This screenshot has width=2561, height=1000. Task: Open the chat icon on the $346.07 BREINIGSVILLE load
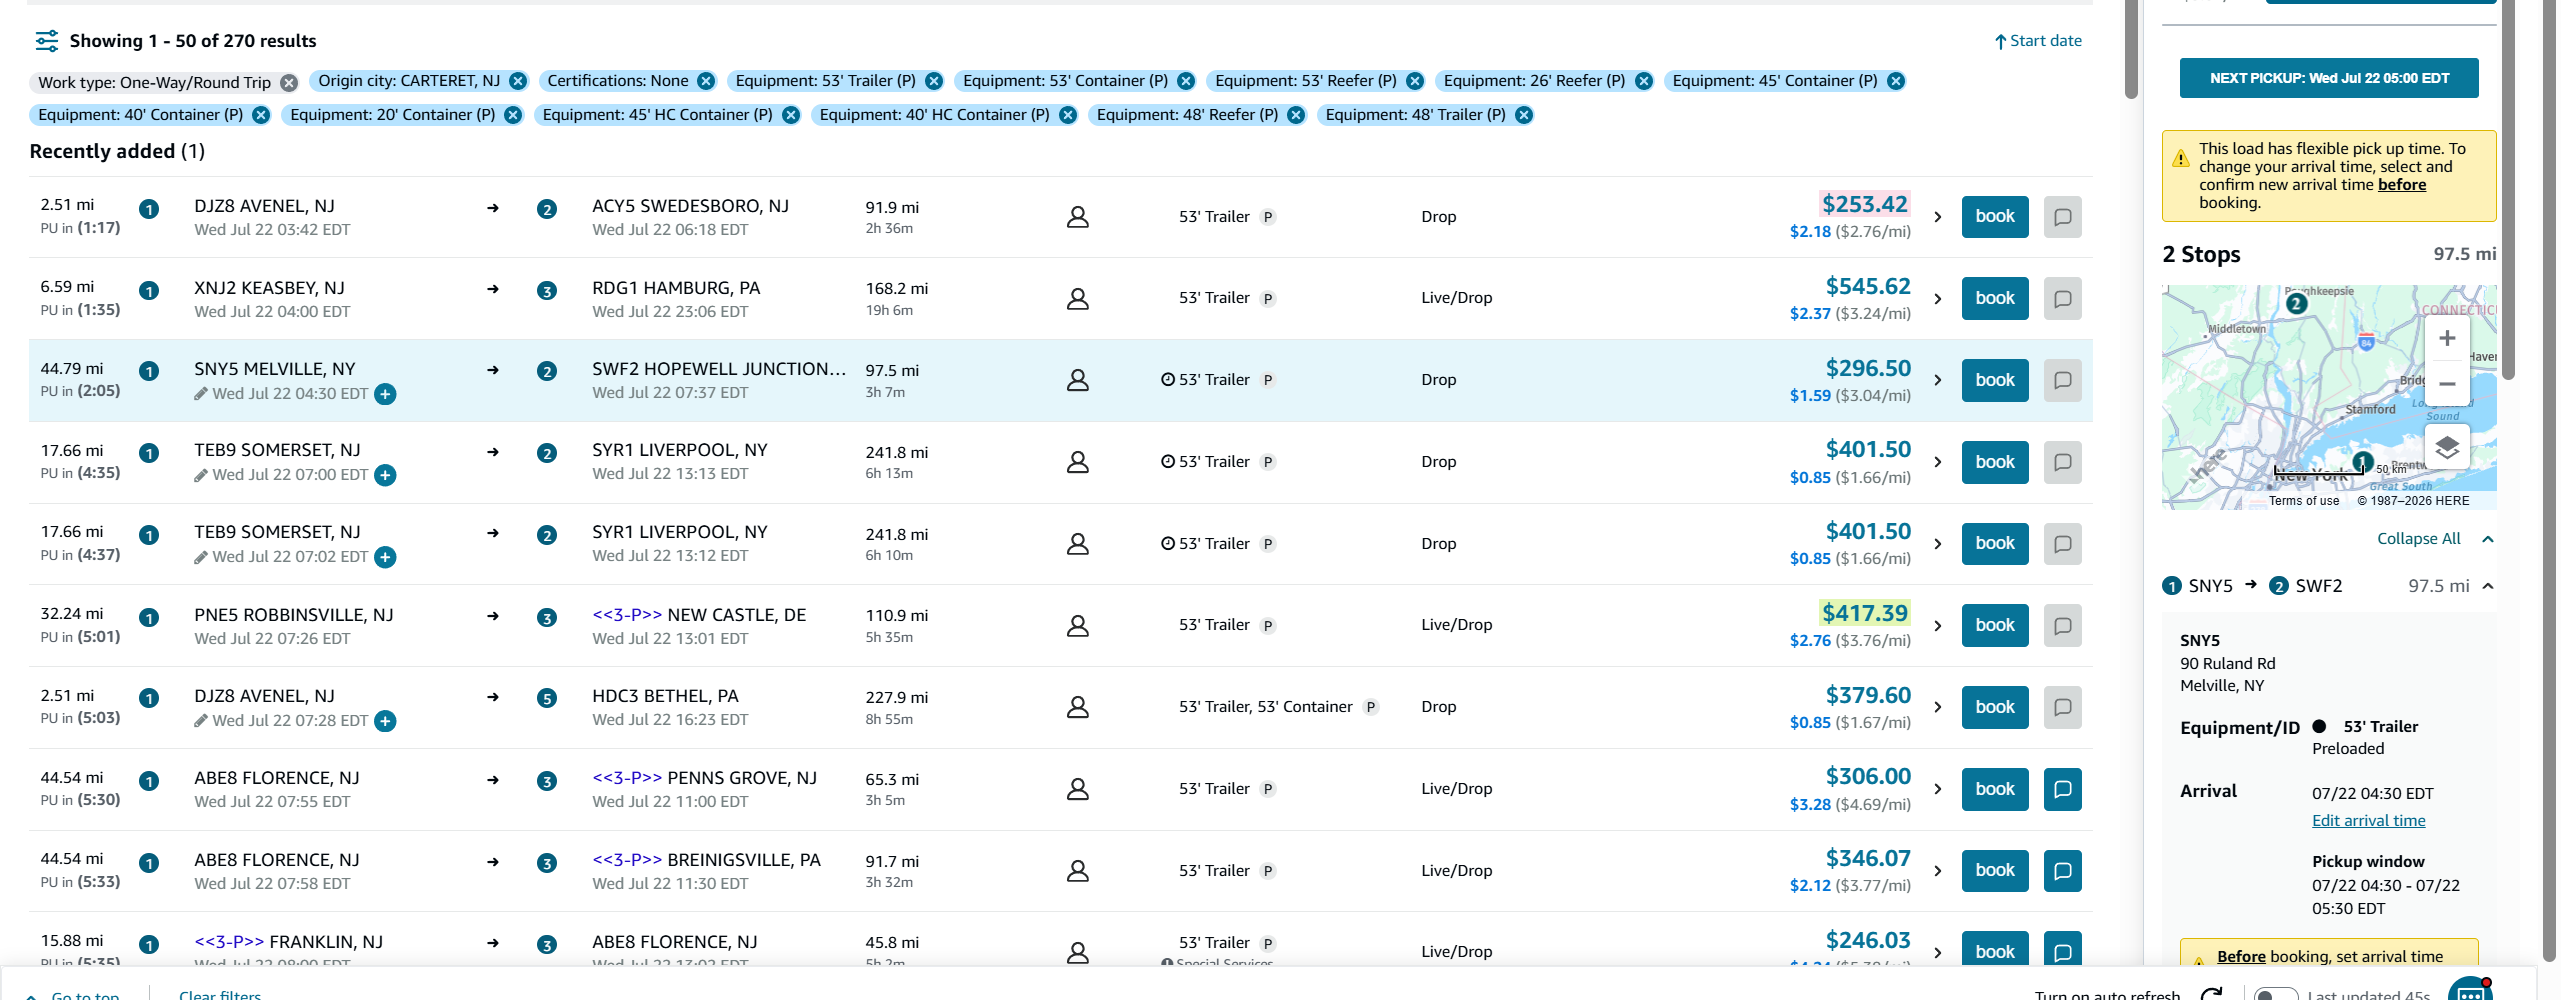pos(2062,871)
